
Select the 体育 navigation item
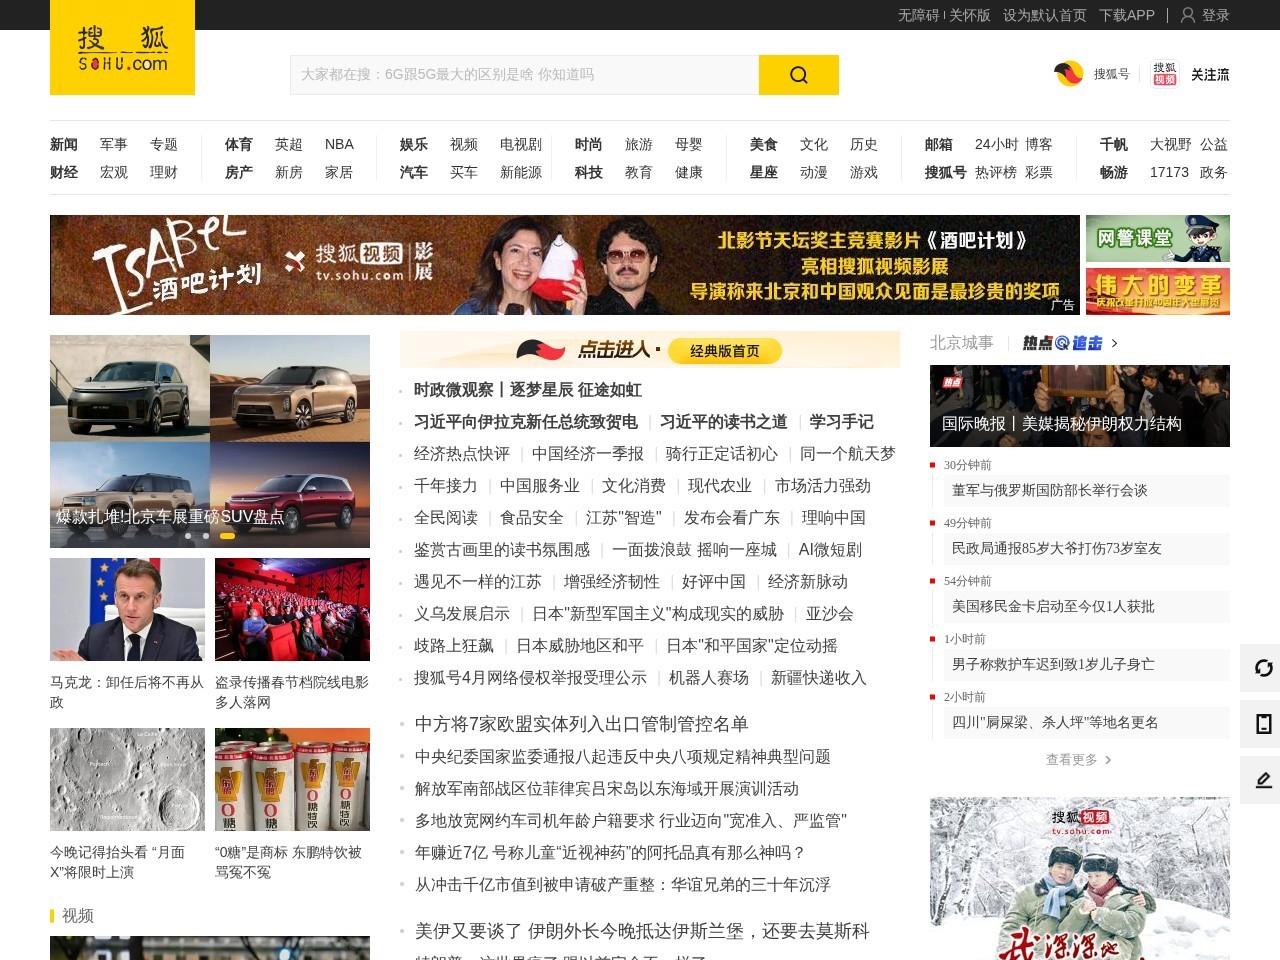point(237,144)
